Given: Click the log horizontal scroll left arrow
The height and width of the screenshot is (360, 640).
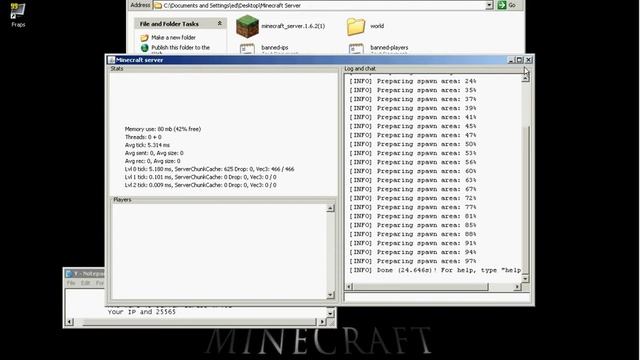Looking at the screenshot, I should pyautogui.click(x=349, y=287).
